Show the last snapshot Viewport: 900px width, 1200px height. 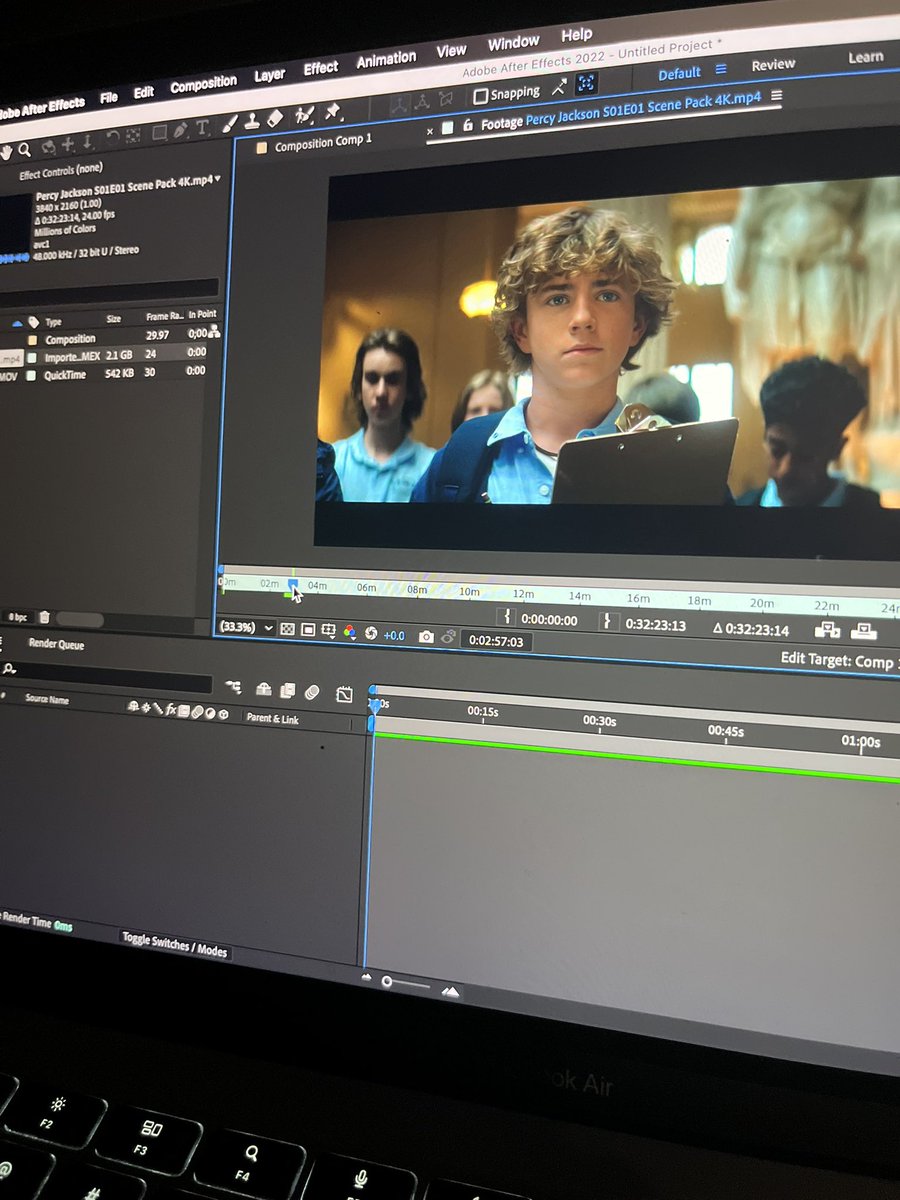pyautogui.click(x=448, y=636)
